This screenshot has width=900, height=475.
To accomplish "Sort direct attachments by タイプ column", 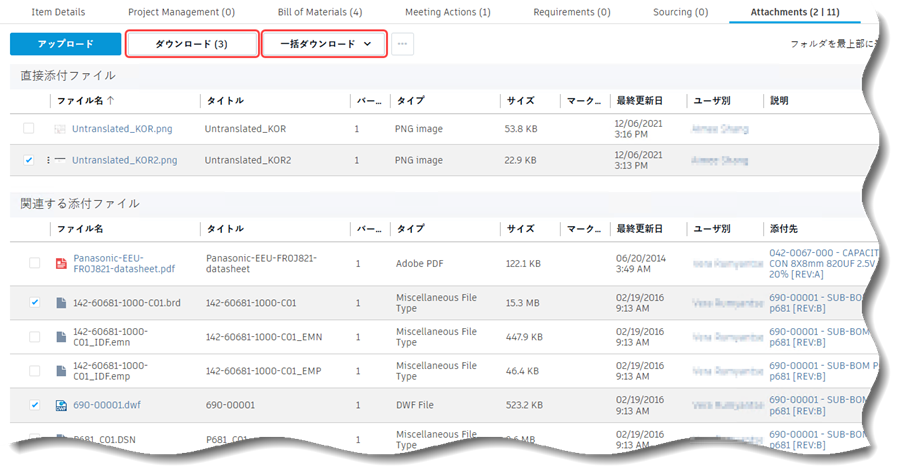I will [411, 100].
